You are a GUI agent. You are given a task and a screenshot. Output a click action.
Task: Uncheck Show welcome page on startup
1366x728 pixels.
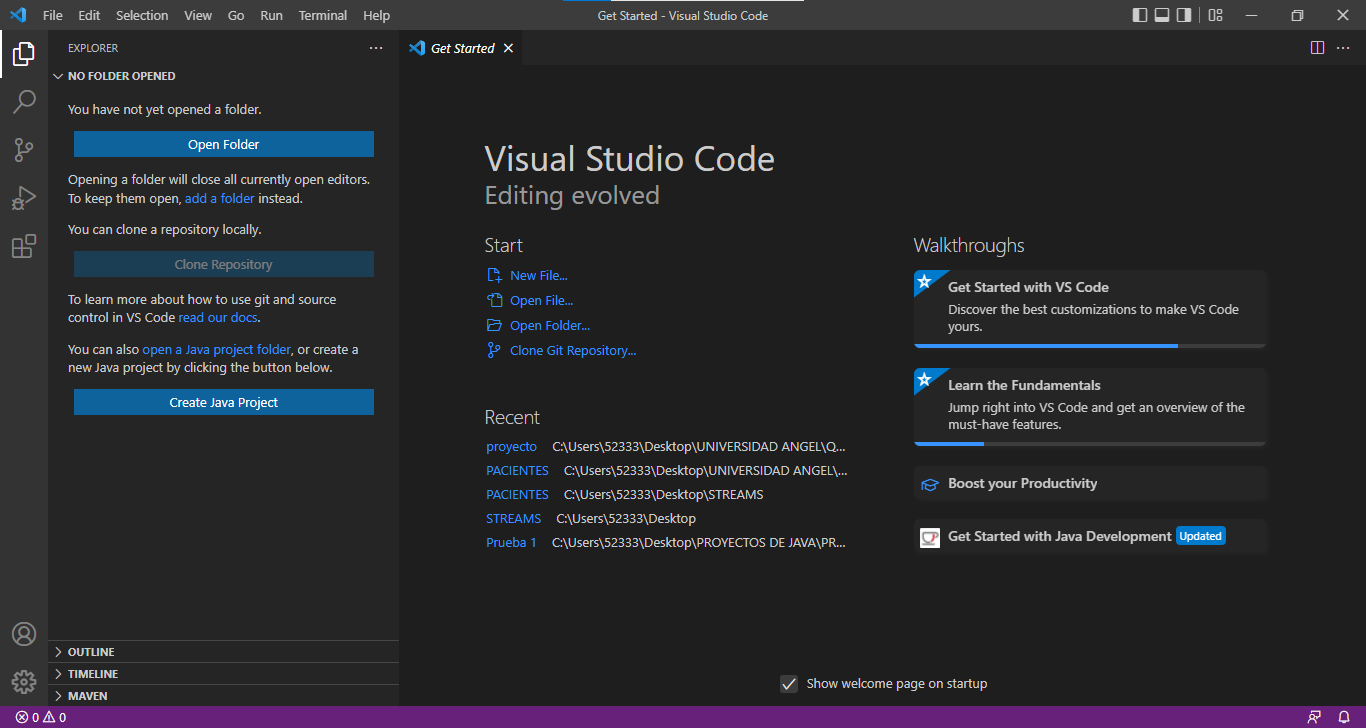point(789,684)
